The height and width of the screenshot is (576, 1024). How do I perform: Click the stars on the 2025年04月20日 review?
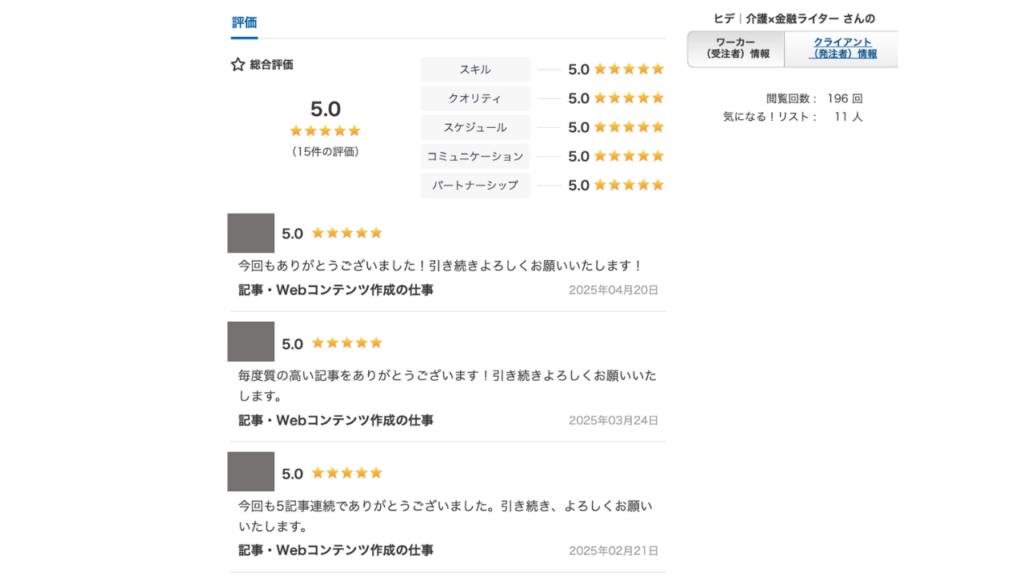[x=347, y=234]
